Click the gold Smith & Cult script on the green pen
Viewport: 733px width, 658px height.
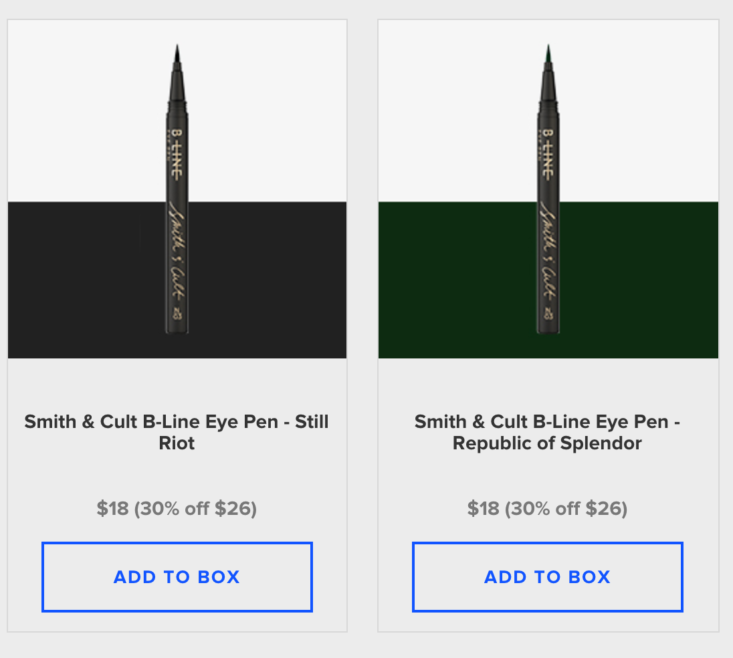[548, 250]
